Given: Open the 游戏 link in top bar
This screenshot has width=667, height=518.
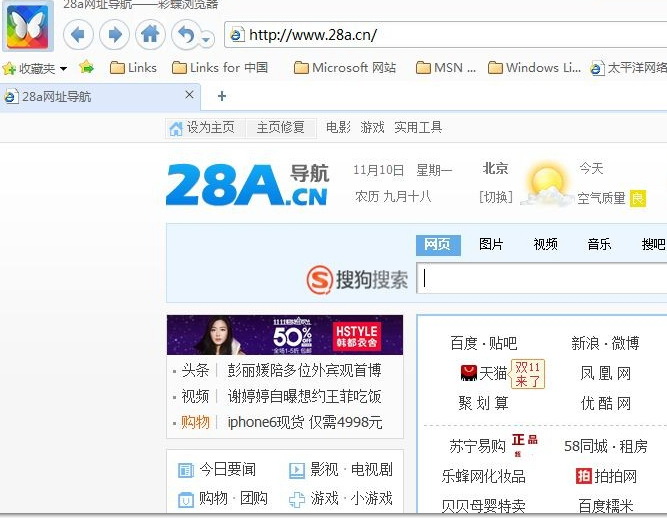Looking at the screenshot, I should click(x=372, y=127).
